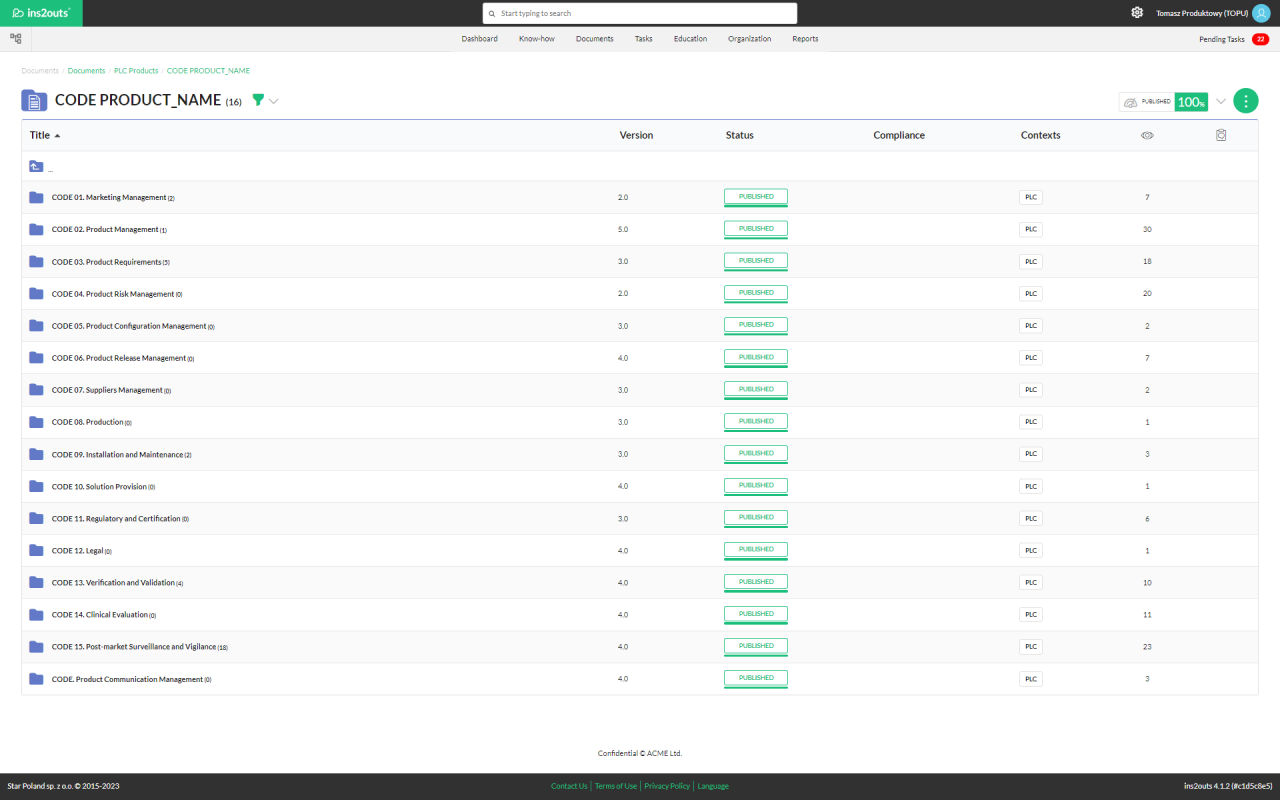This screenshot has width=1280, height=800.
Task: Expand the chevron beside Published 100%
Action: (1221, 101)
